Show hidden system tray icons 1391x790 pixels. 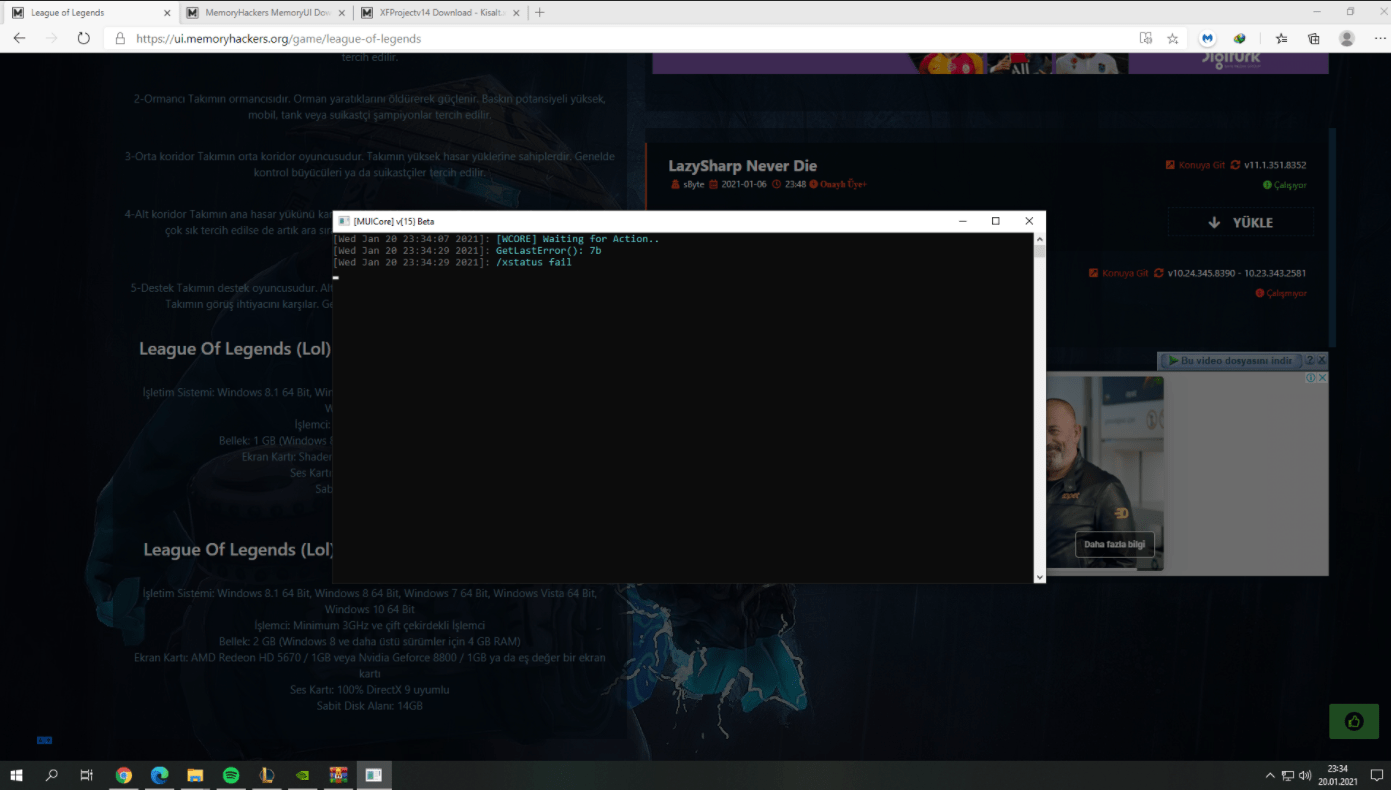click(x=1270, y=775)
